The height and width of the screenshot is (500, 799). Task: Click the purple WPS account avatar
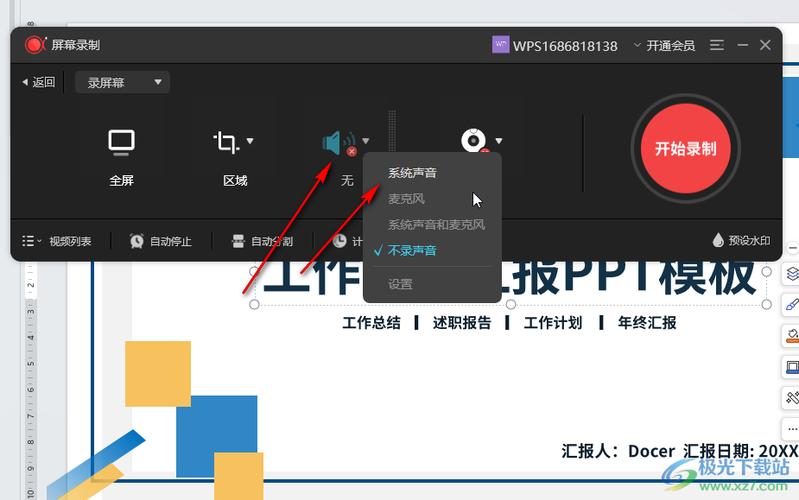point(500,44)
